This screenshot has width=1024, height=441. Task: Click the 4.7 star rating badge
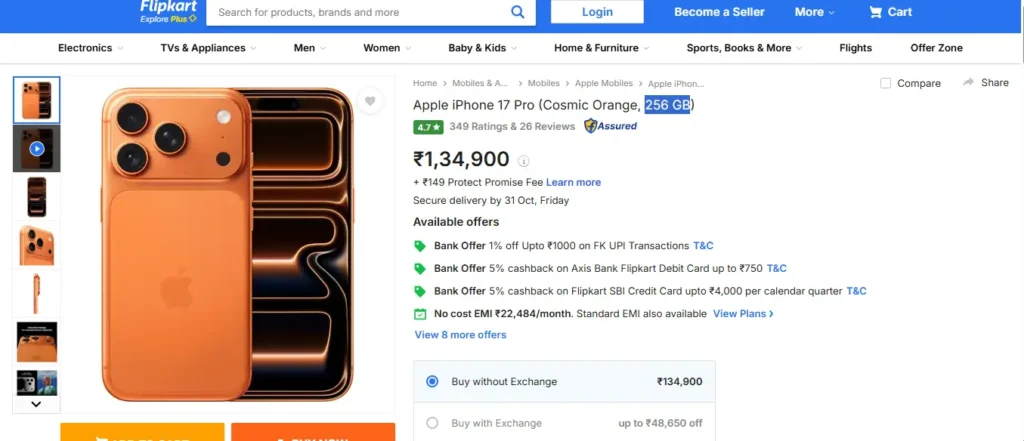coord(427,127)
